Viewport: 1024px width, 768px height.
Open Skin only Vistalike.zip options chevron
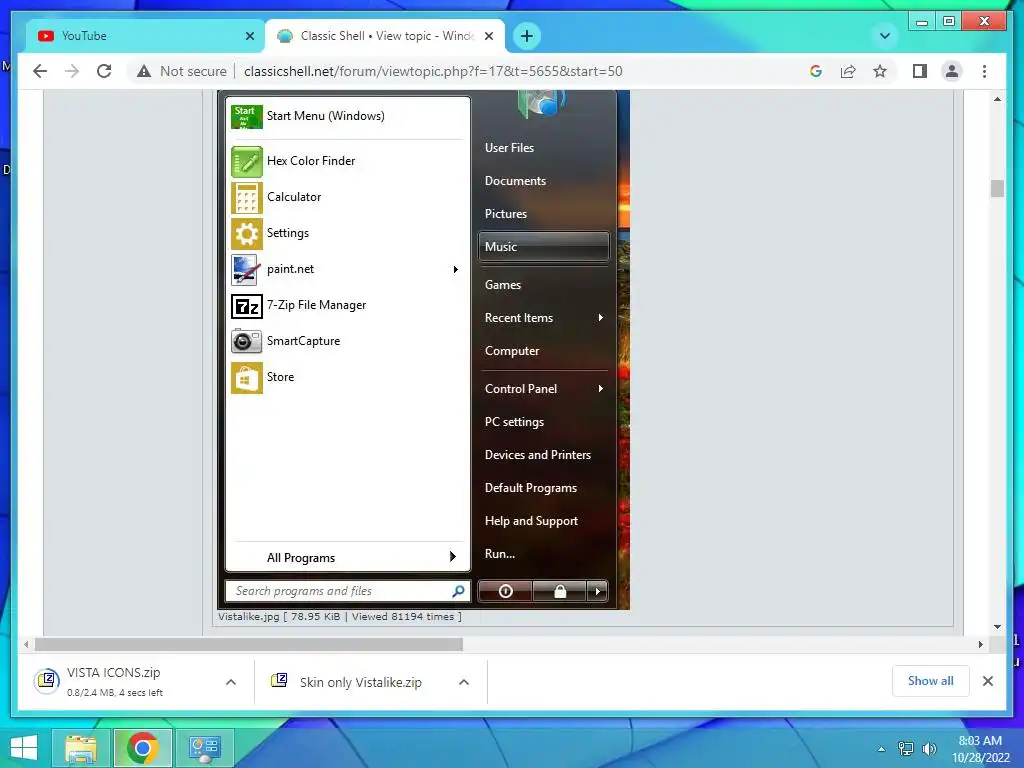pos(464,682)
